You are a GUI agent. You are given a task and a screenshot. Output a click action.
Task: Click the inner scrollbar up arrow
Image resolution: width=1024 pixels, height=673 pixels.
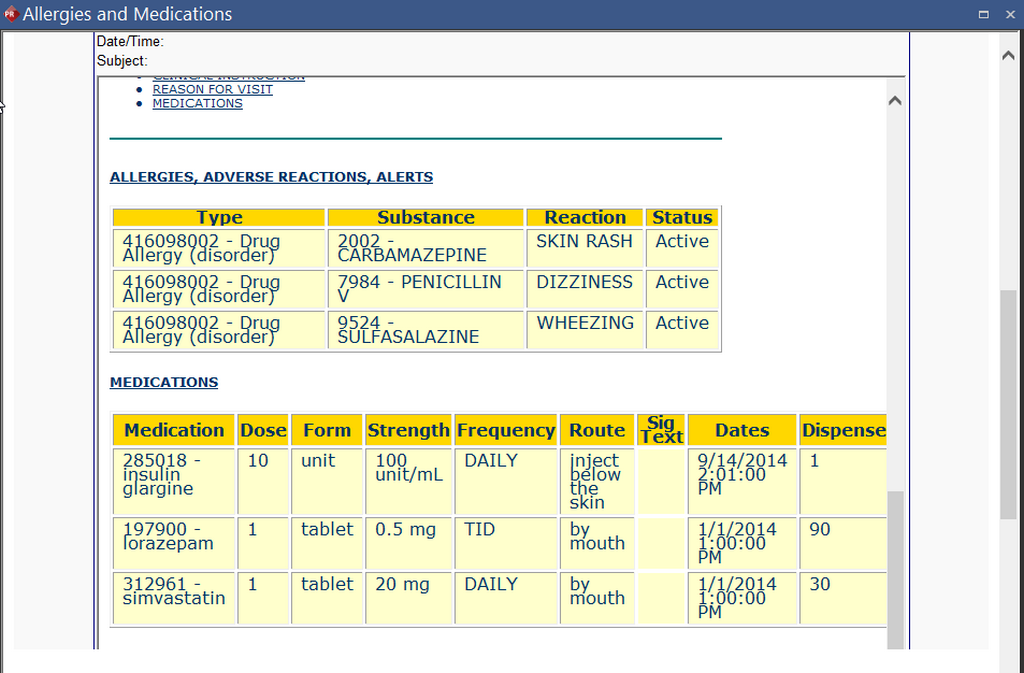click(895, 100)
